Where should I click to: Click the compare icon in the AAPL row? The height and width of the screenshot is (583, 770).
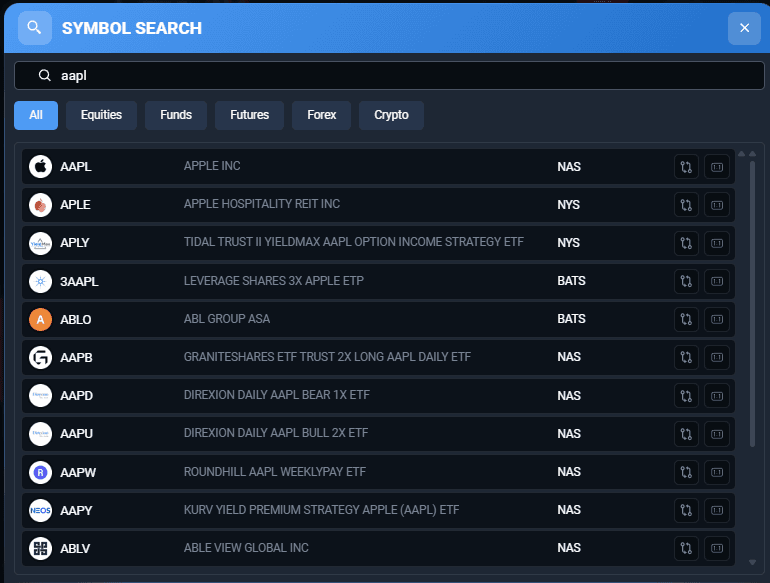point(686,167)
